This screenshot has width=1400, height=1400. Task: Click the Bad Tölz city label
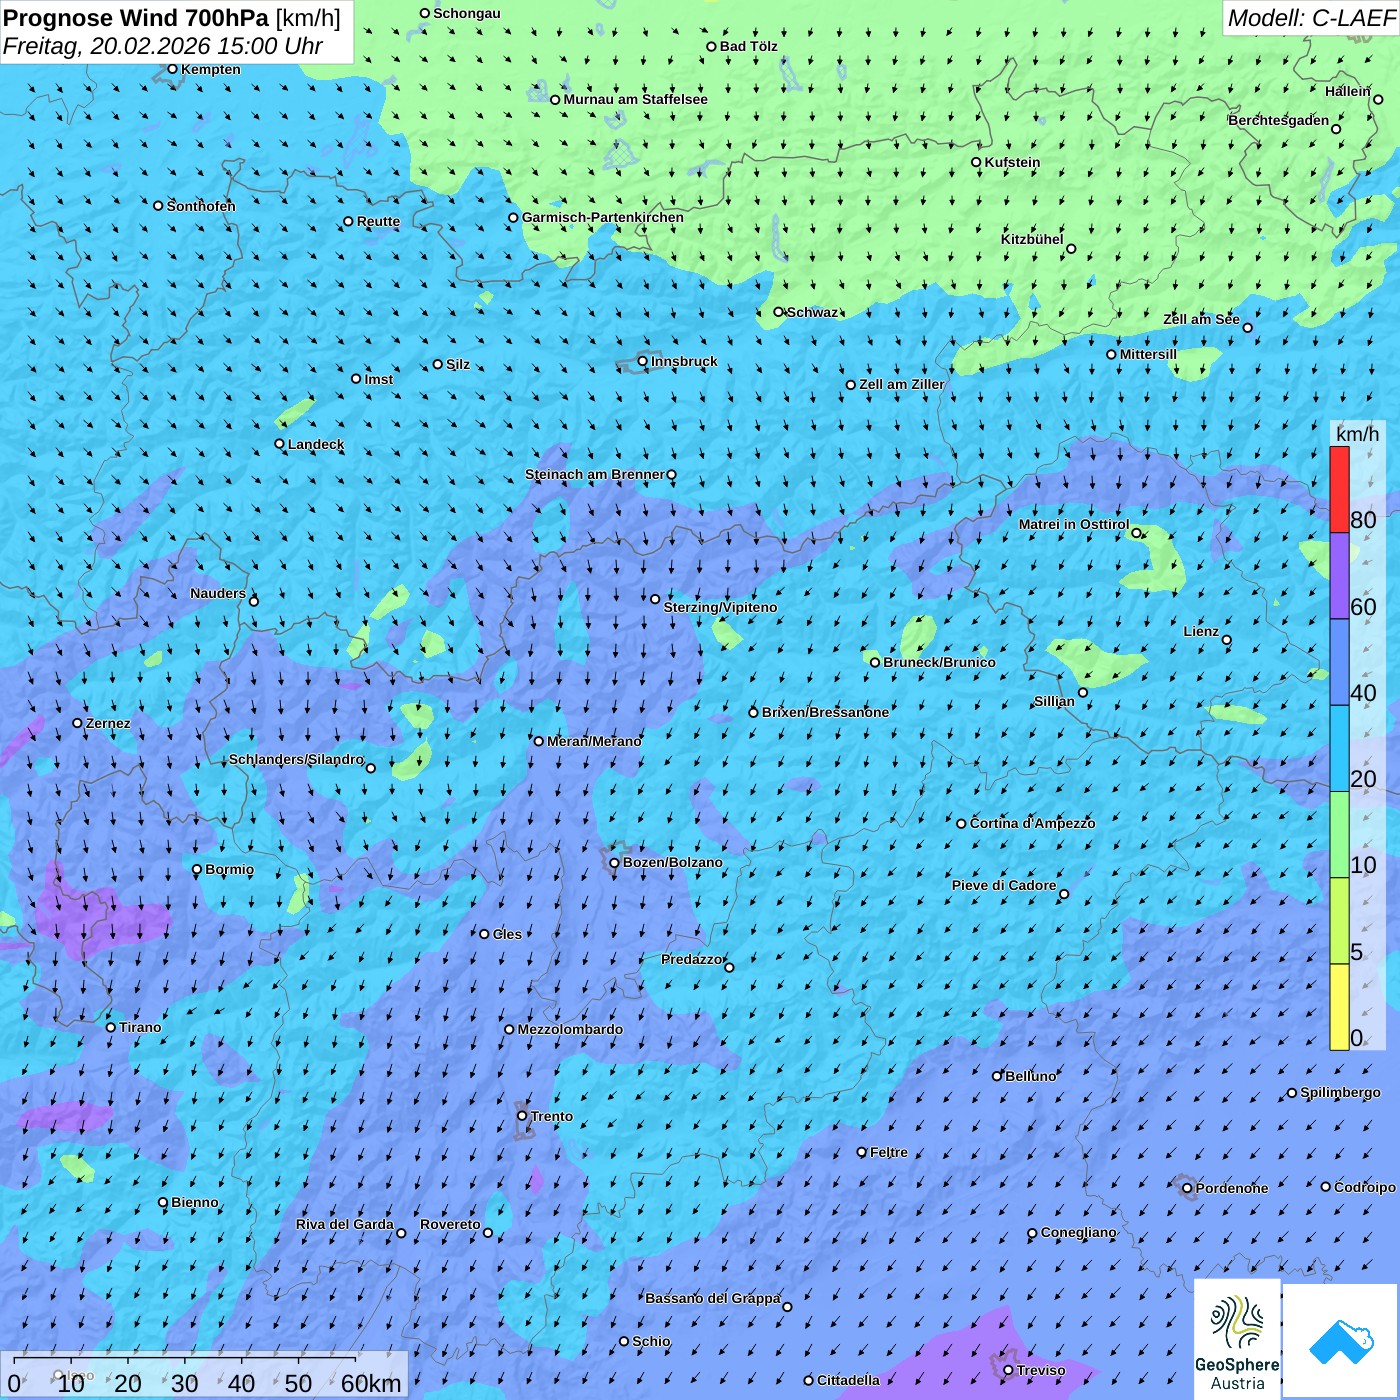(x=748, y=46)
